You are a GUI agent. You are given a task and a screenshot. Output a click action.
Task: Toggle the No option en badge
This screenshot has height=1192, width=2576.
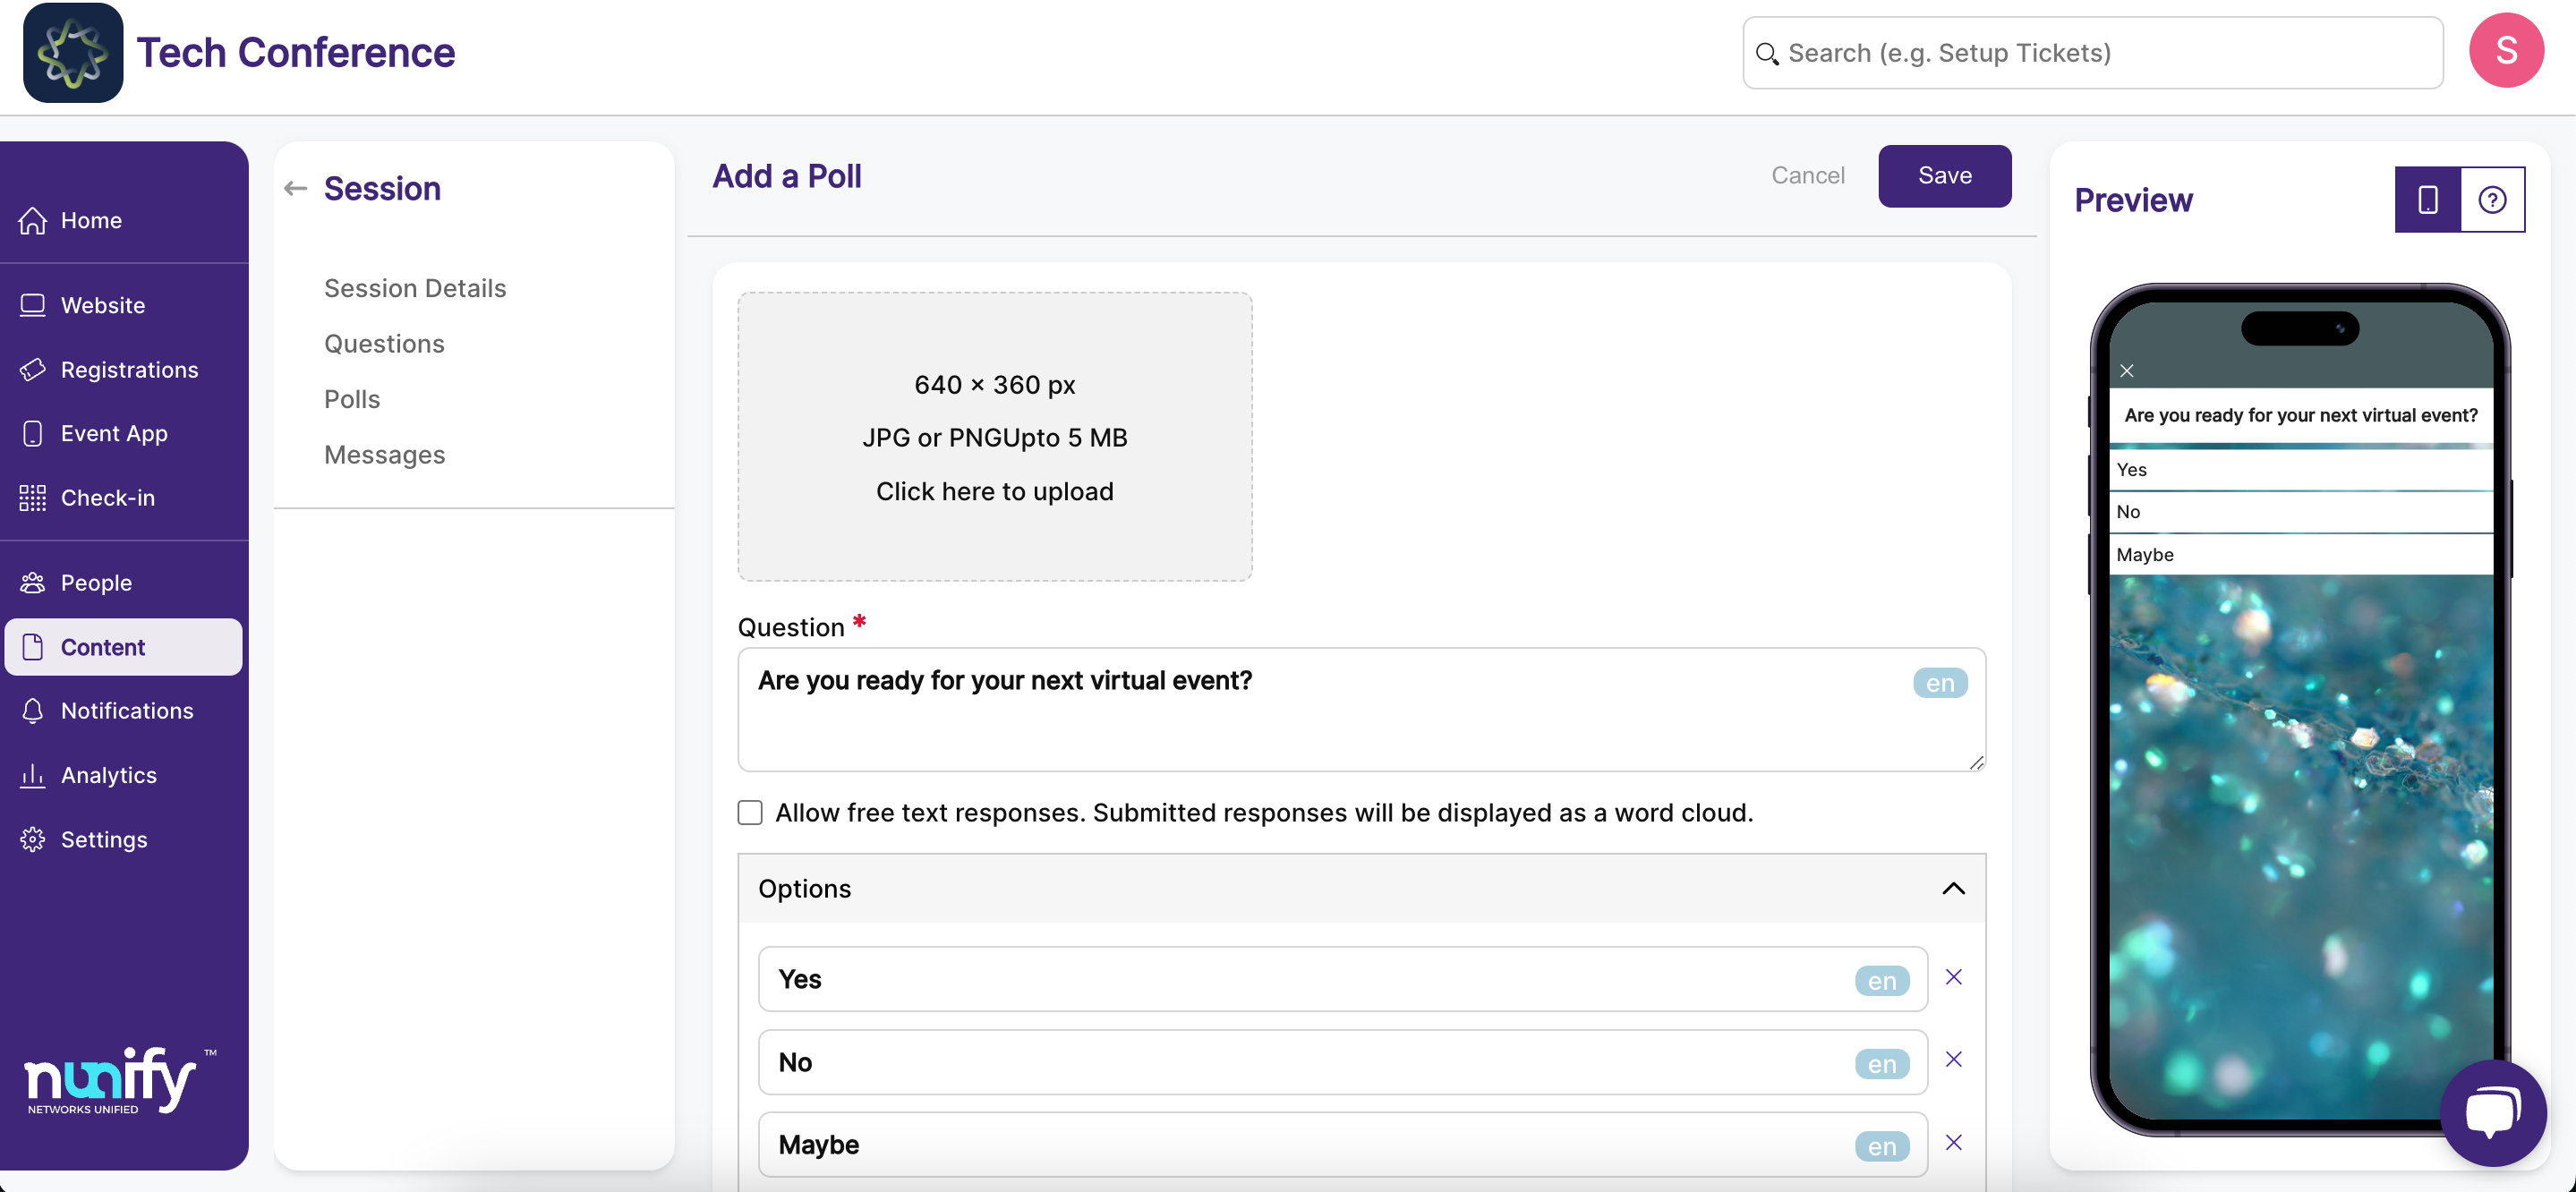click(1882, 1064)
